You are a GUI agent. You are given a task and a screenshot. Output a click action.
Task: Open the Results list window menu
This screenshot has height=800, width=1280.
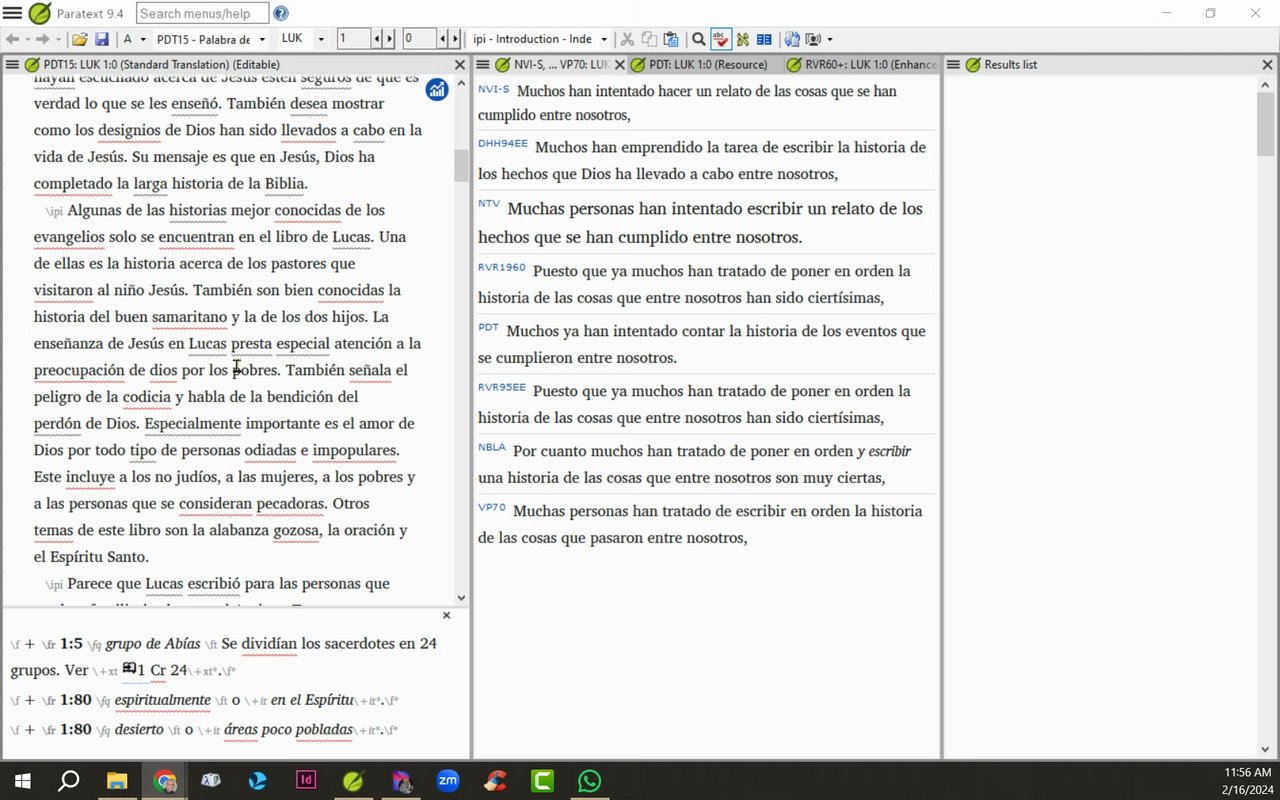(x=953, y=64)
